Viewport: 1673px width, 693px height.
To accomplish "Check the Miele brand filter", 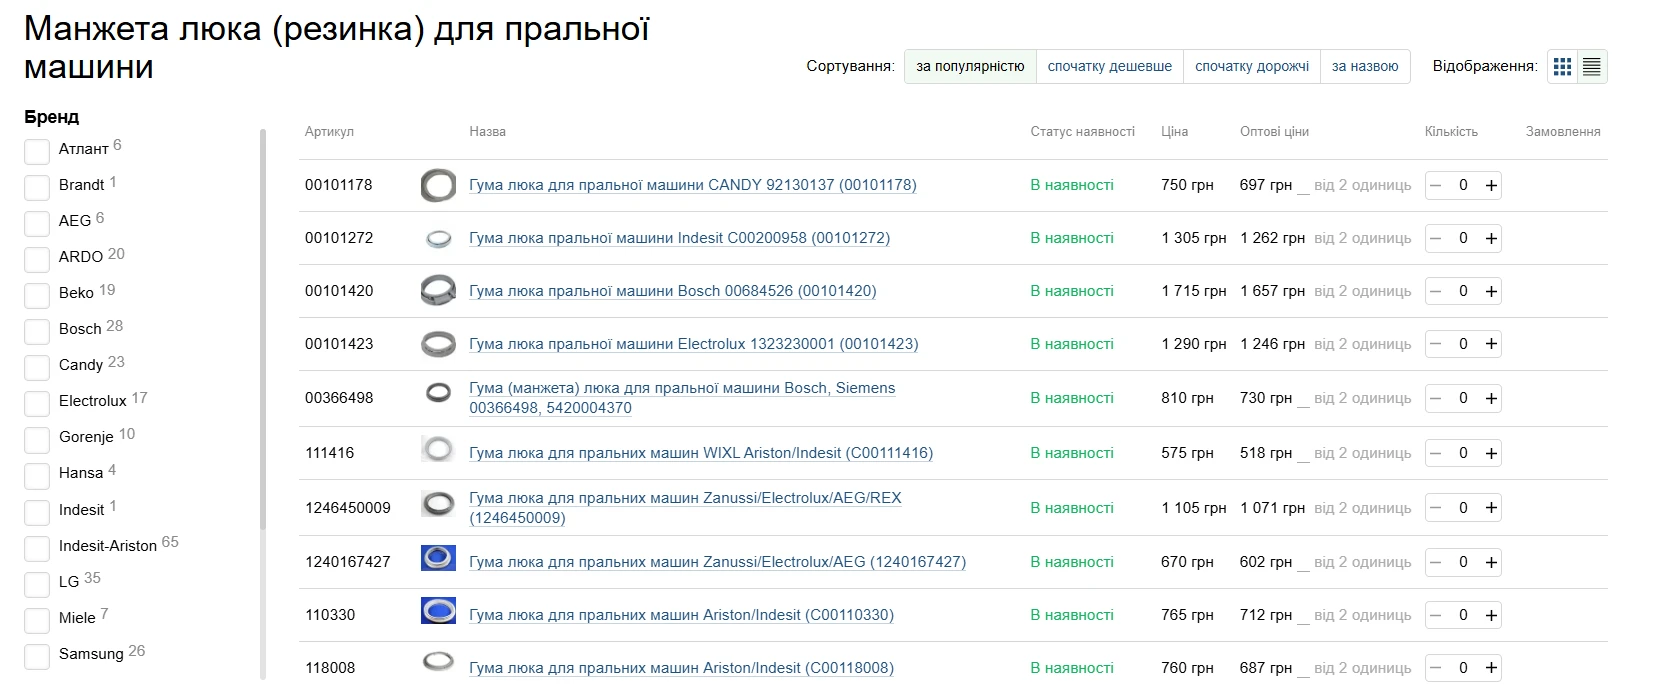I will (37, 620).
